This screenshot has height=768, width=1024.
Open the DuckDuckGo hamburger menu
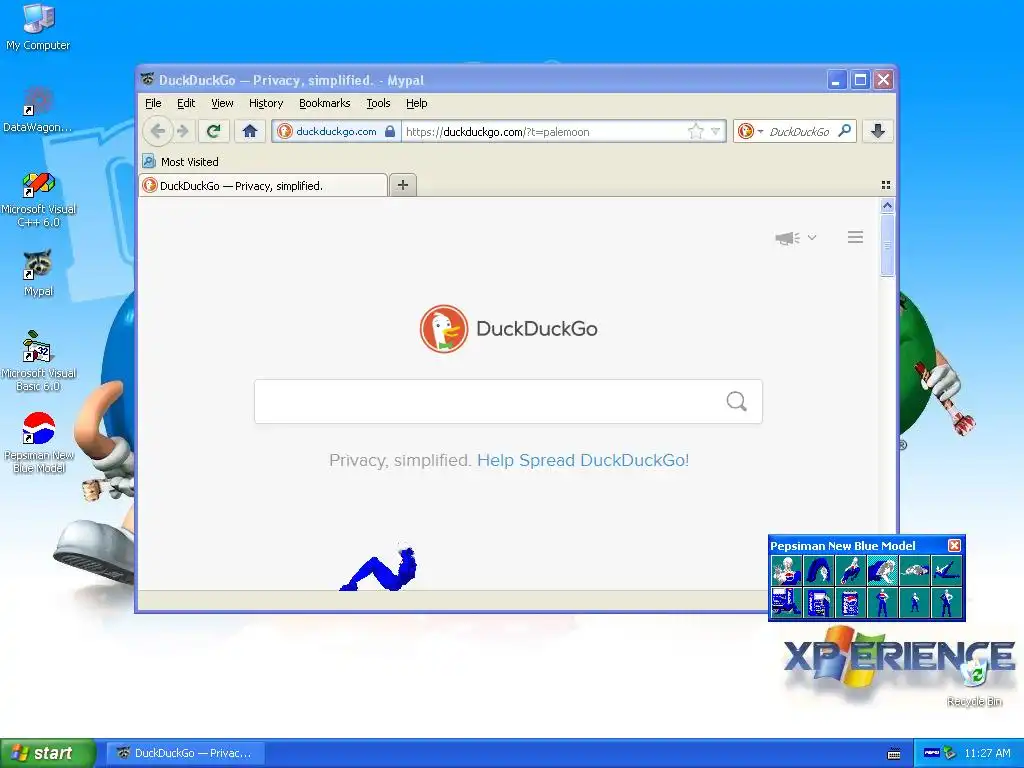tap(856, 237)
